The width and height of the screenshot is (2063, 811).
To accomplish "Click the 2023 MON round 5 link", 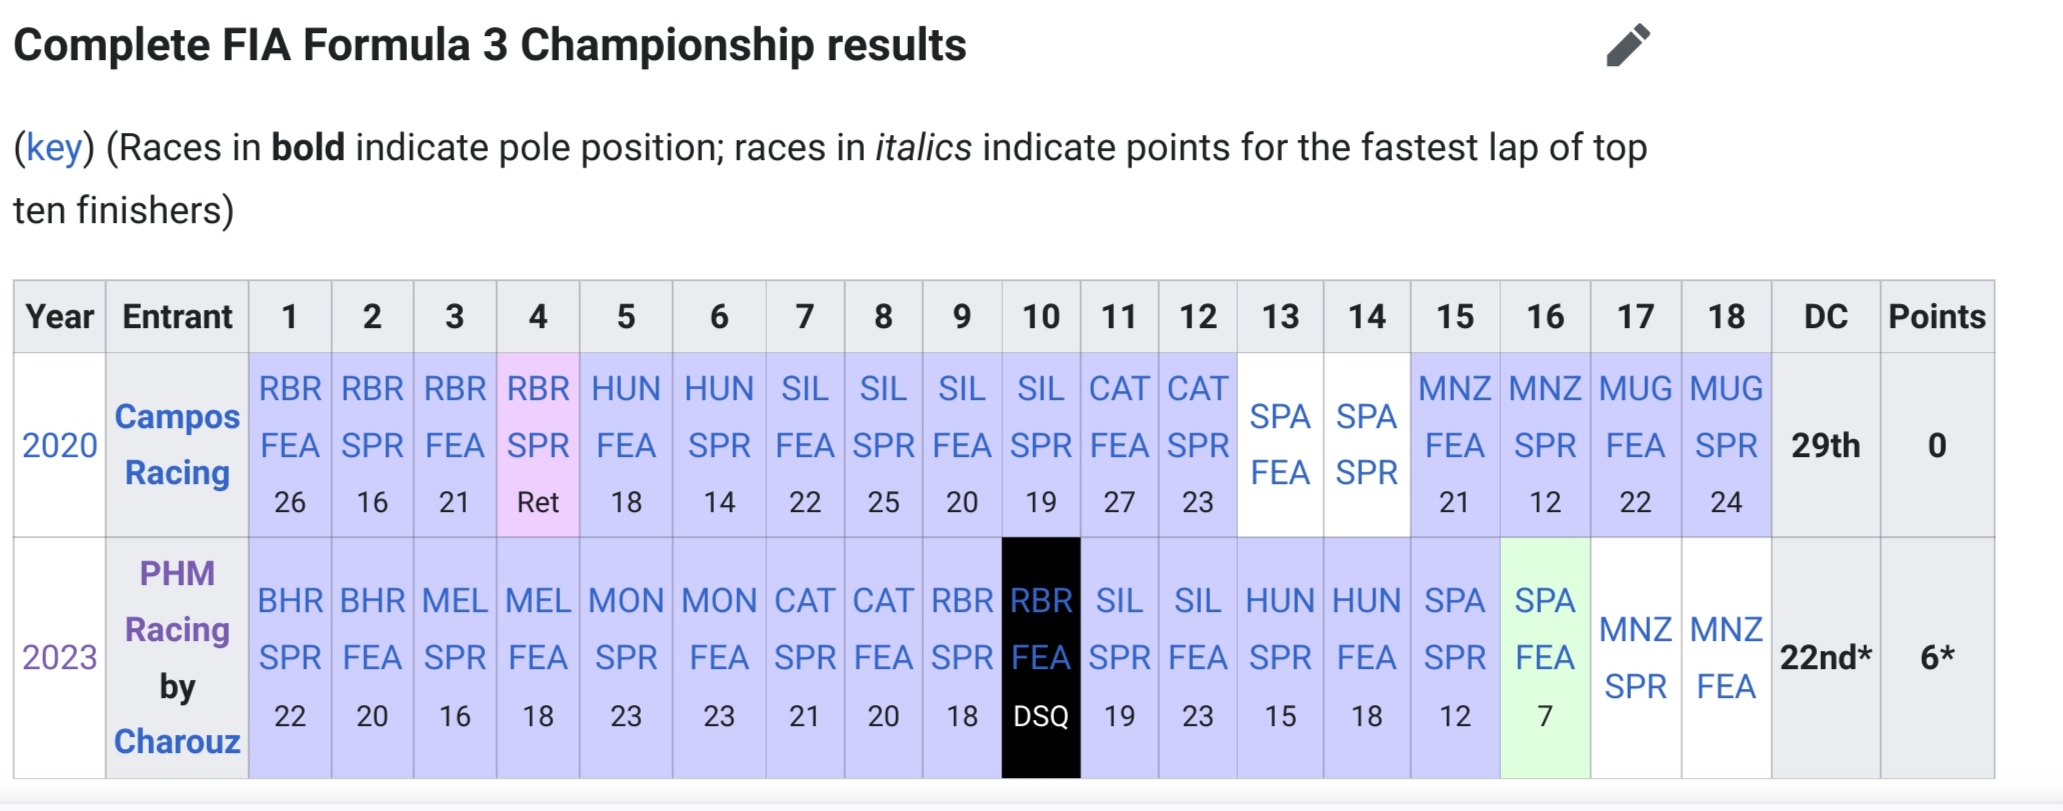I will (626, 600).
